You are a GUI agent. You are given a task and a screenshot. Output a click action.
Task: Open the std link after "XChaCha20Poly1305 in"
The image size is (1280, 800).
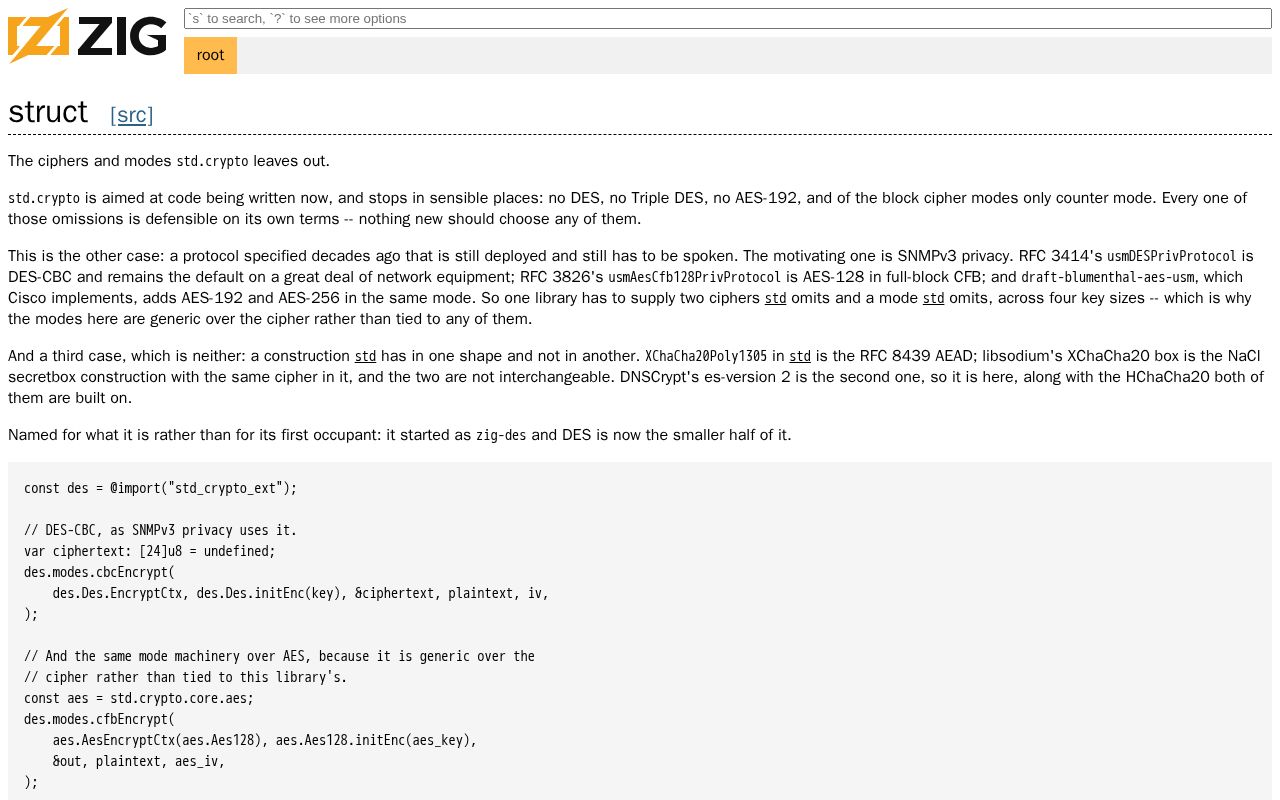800,356
